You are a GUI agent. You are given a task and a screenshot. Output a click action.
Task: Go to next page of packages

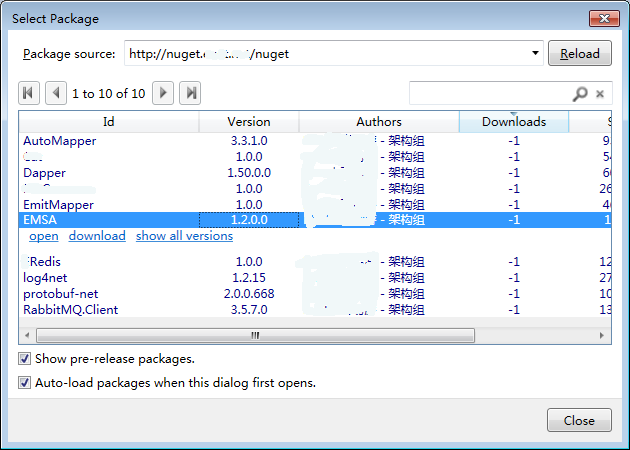click(163, 93)
